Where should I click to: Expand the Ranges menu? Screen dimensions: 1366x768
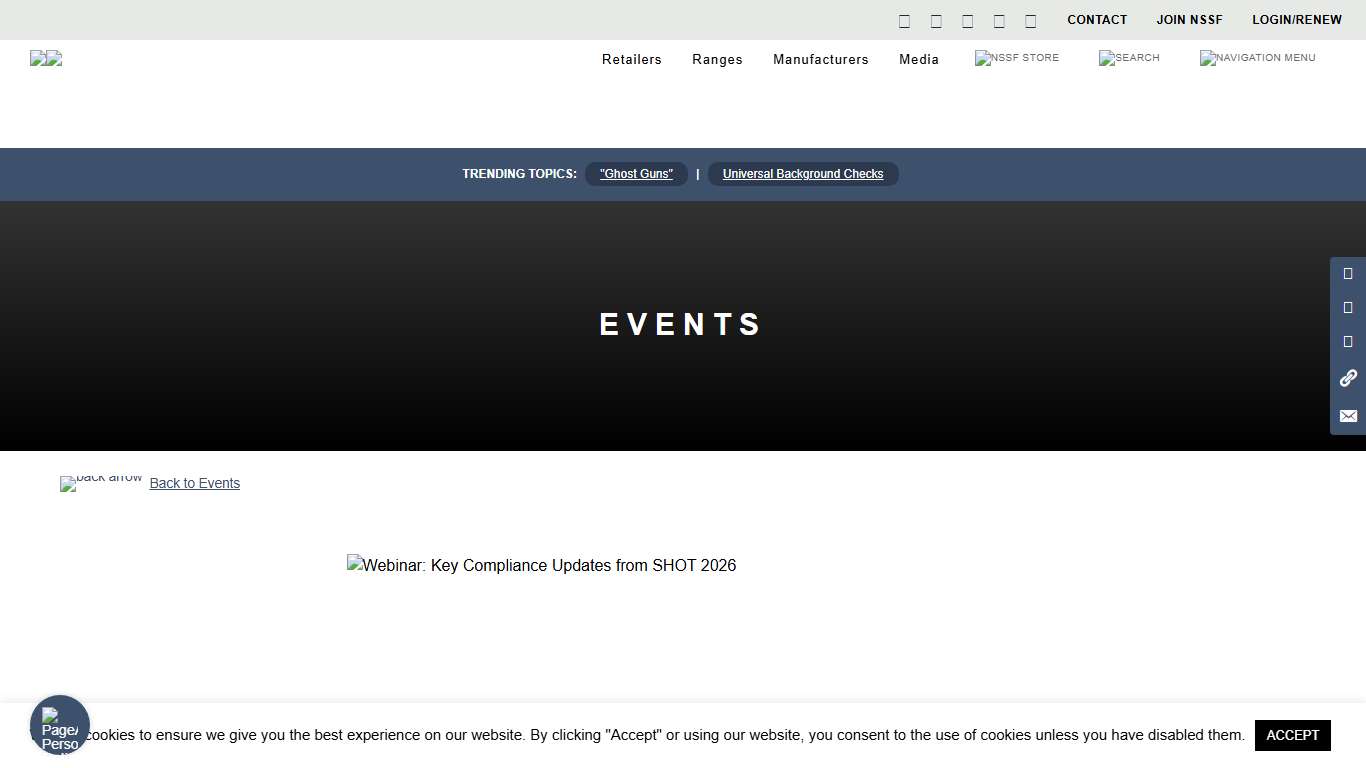717,59
